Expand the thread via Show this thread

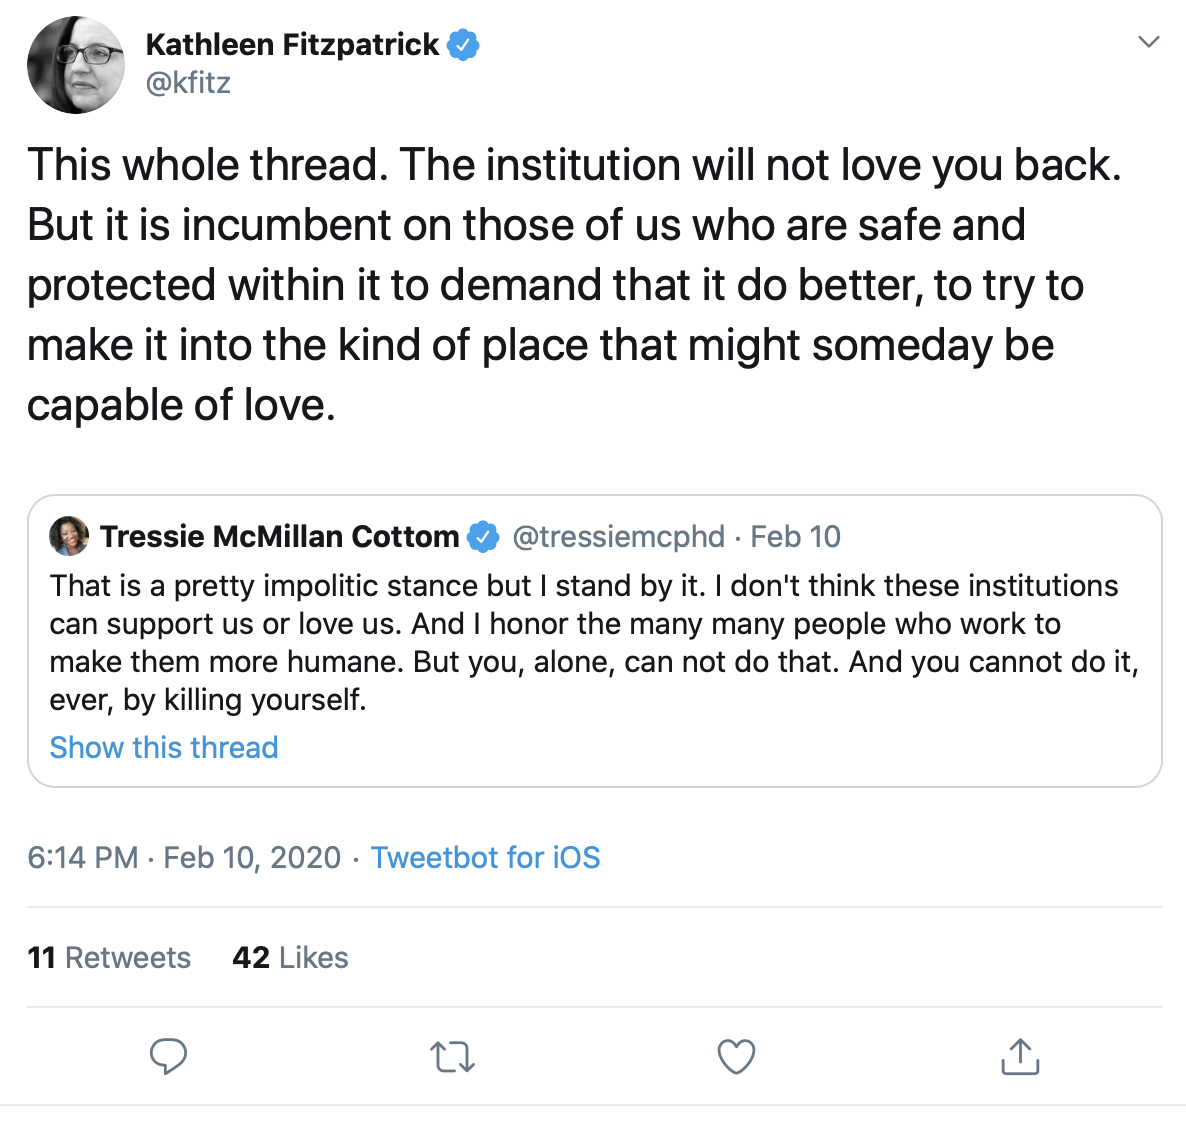pyautogui.click(x=163, y=747)
